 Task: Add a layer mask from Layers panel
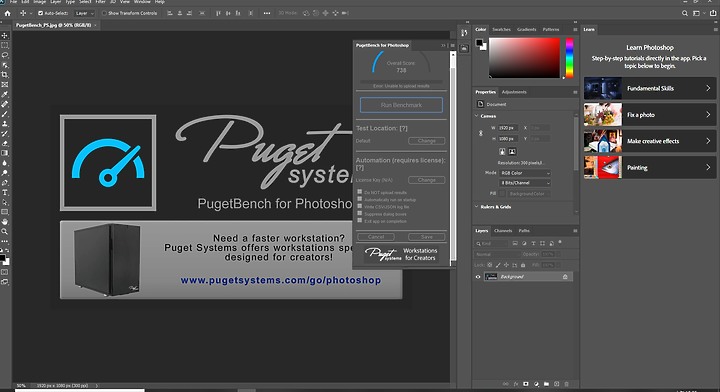click(x=526, y=384)
